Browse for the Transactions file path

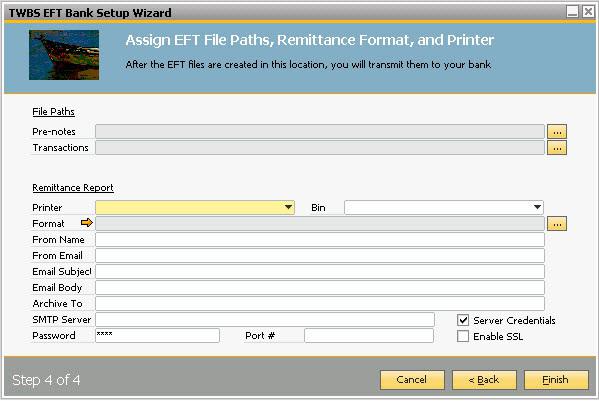point(557,148)
